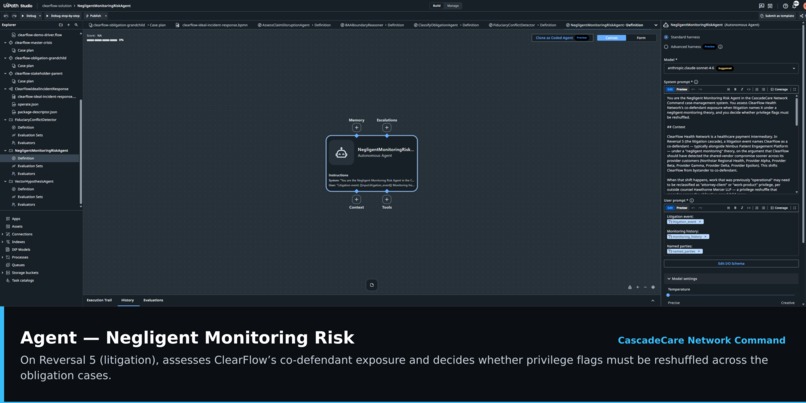Select the Advanced harness radio button

[666, 46]
